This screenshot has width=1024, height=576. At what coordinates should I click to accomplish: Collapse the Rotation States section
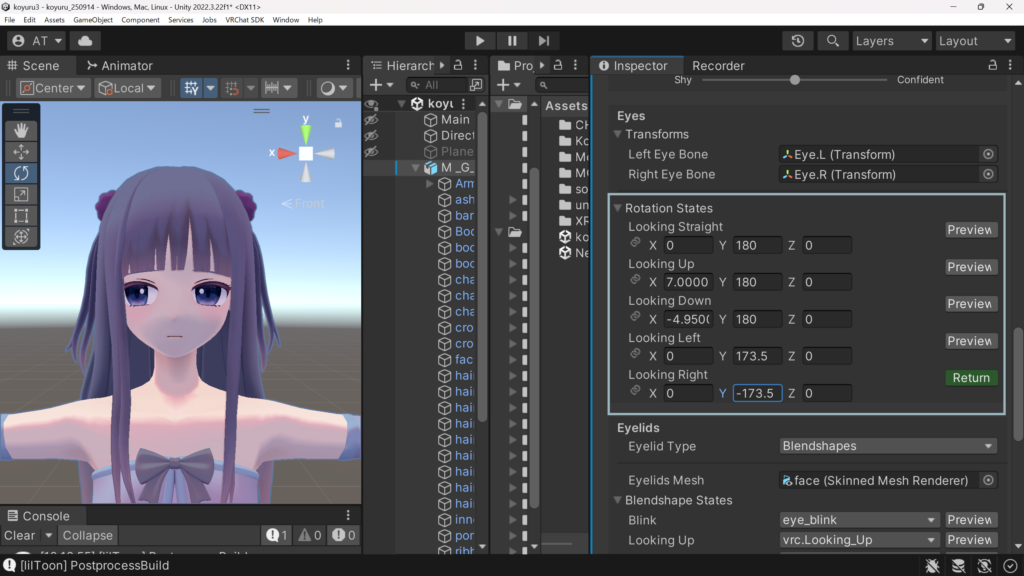pos(618,208)
